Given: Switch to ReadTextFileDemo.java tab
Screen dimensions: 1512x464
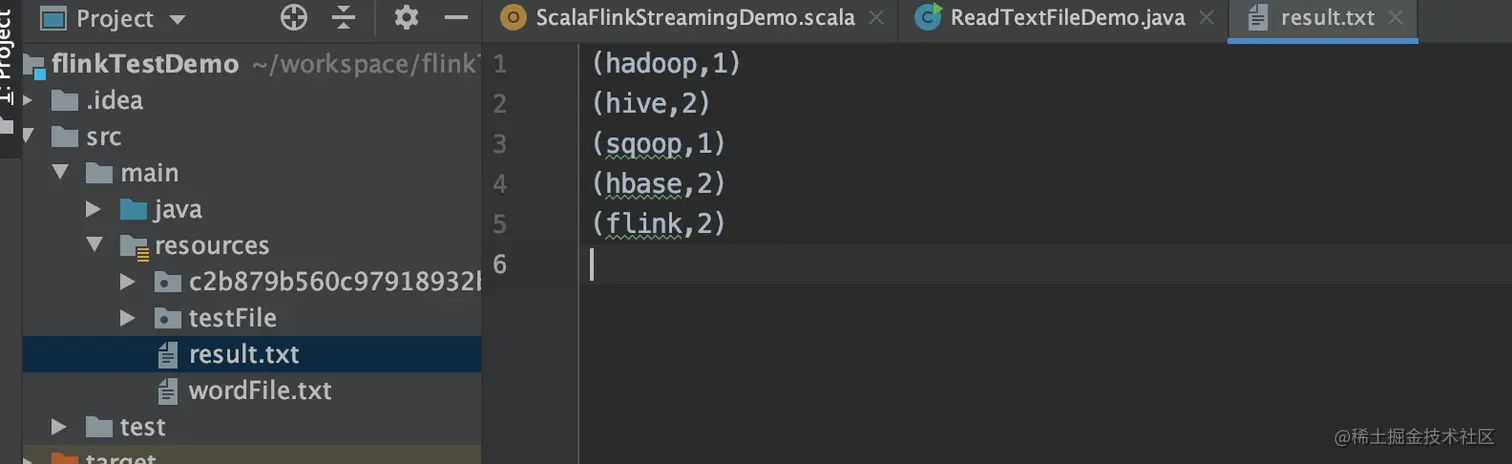Looking at the screenshot, I should tap(1063, 18).
